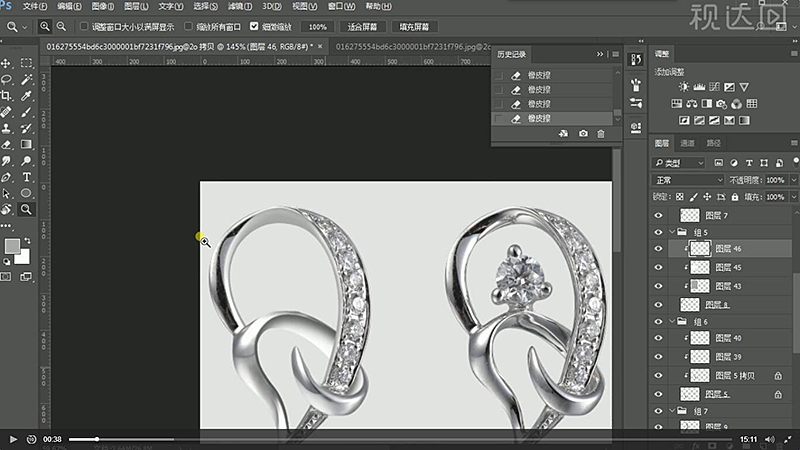Select the Eraser tool

pyautogui.click(x=6, y=145)
